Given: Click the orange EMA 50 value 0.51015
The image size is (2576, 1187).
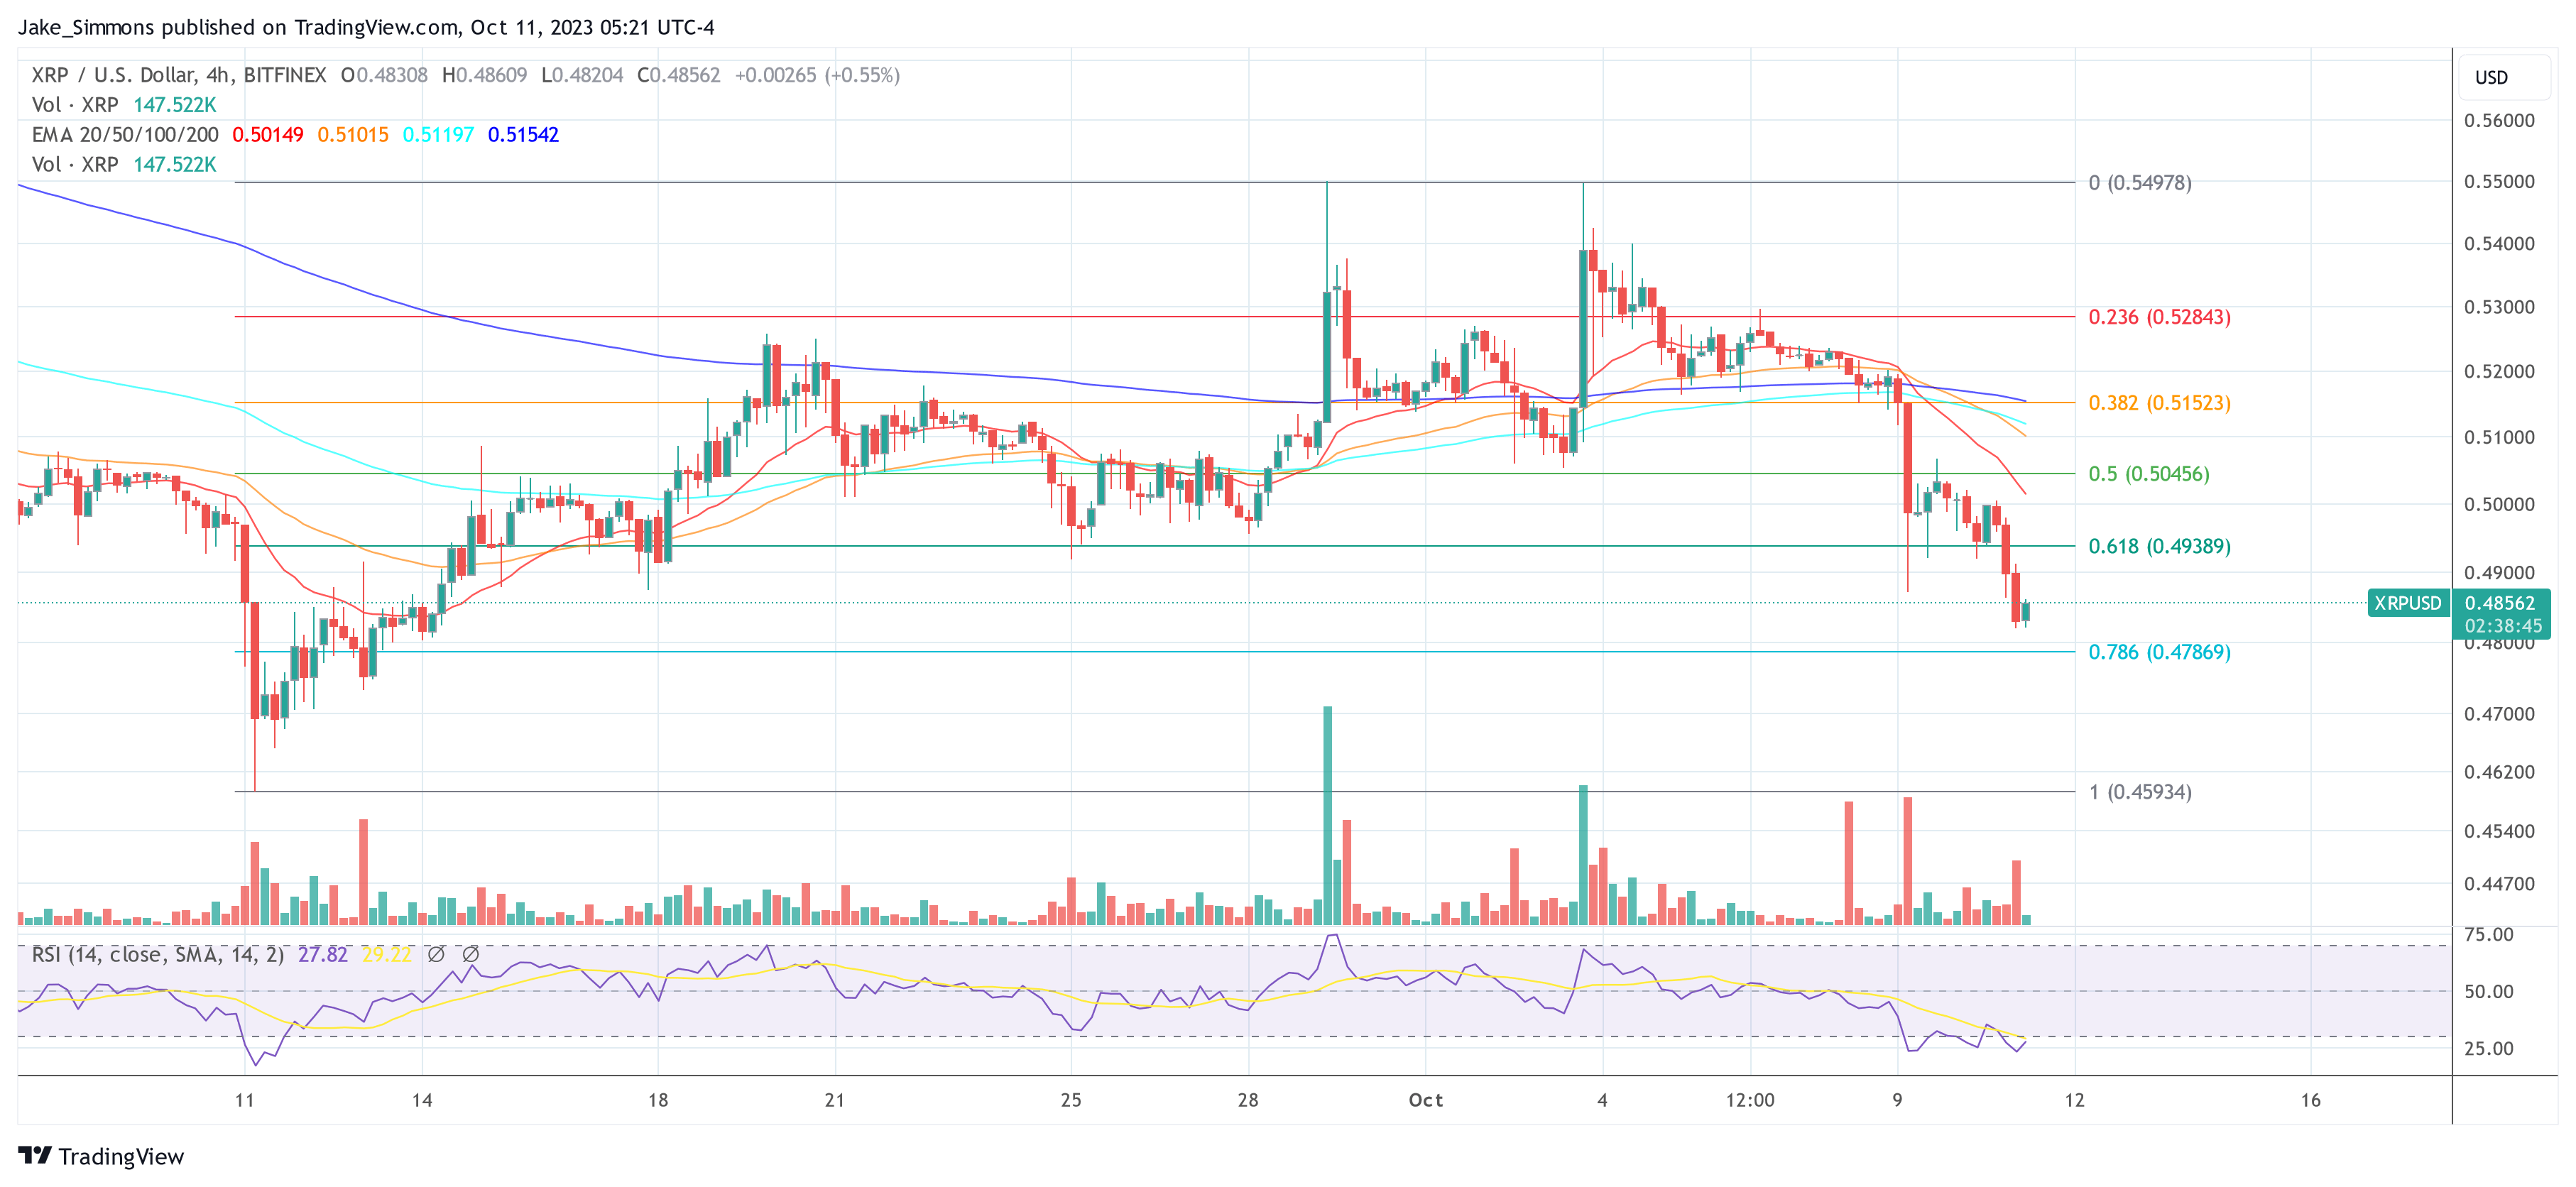Looking at the screenshot, I should click(x=353, y=135).
